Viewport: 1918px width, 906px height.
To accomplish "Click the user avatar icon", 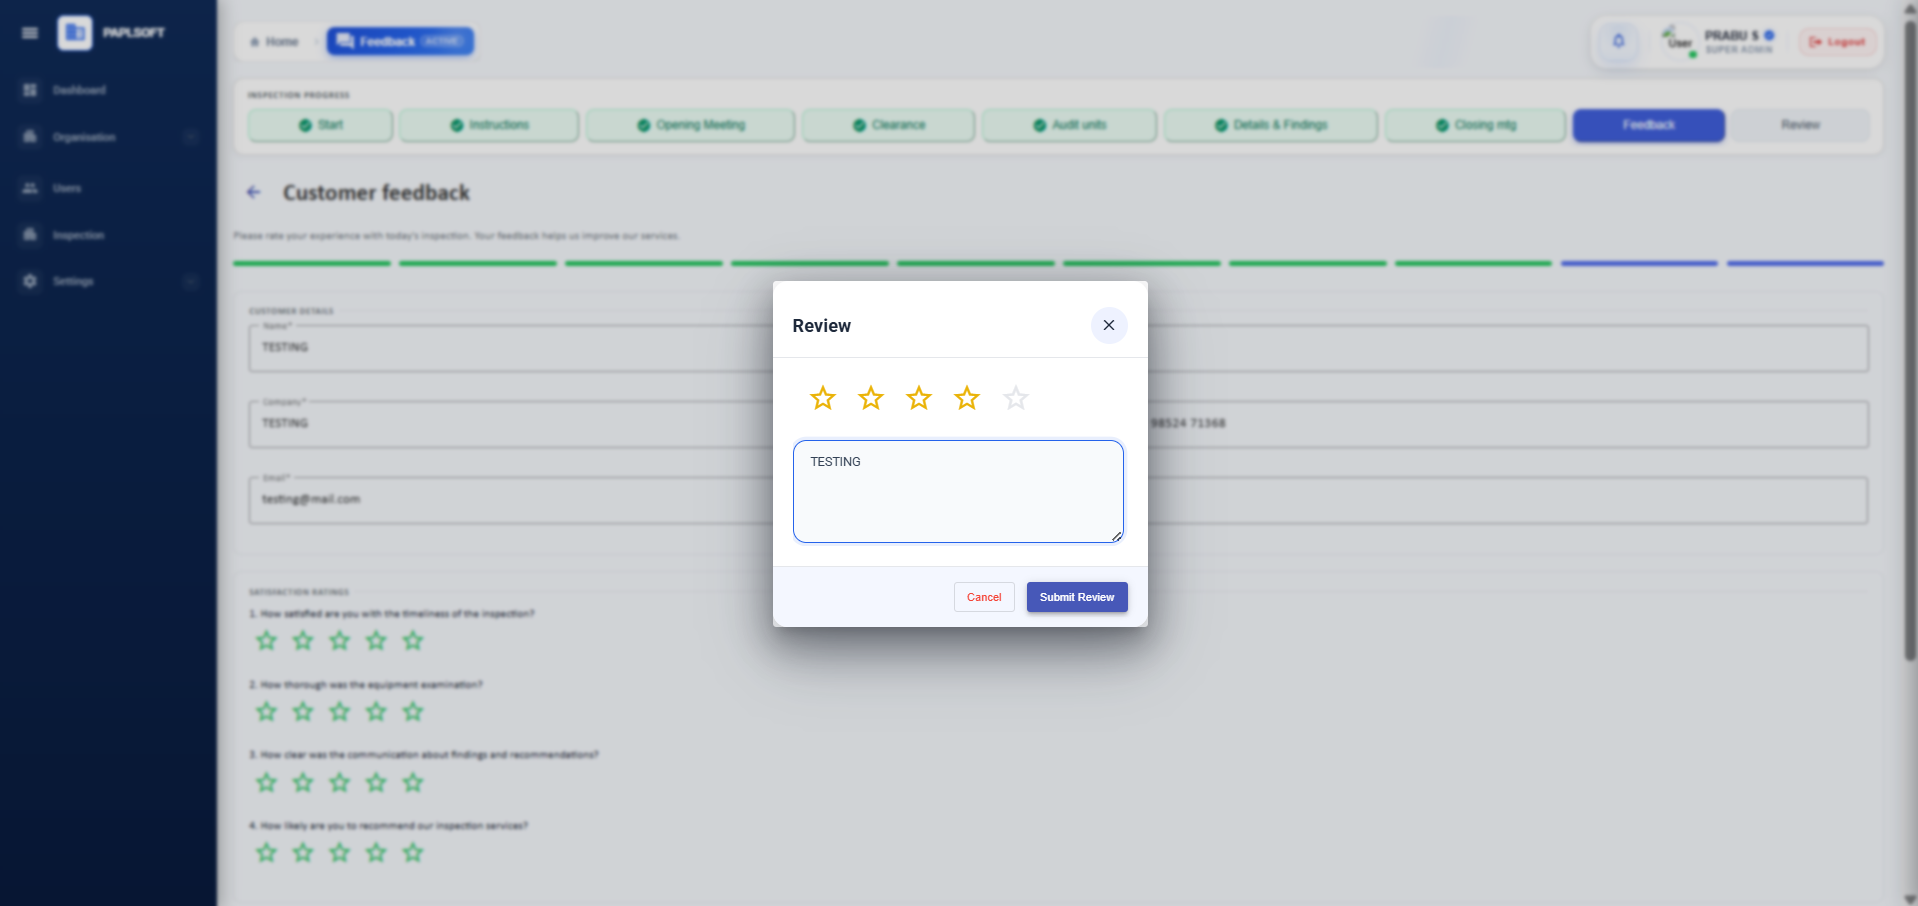I will (1678, 40).
